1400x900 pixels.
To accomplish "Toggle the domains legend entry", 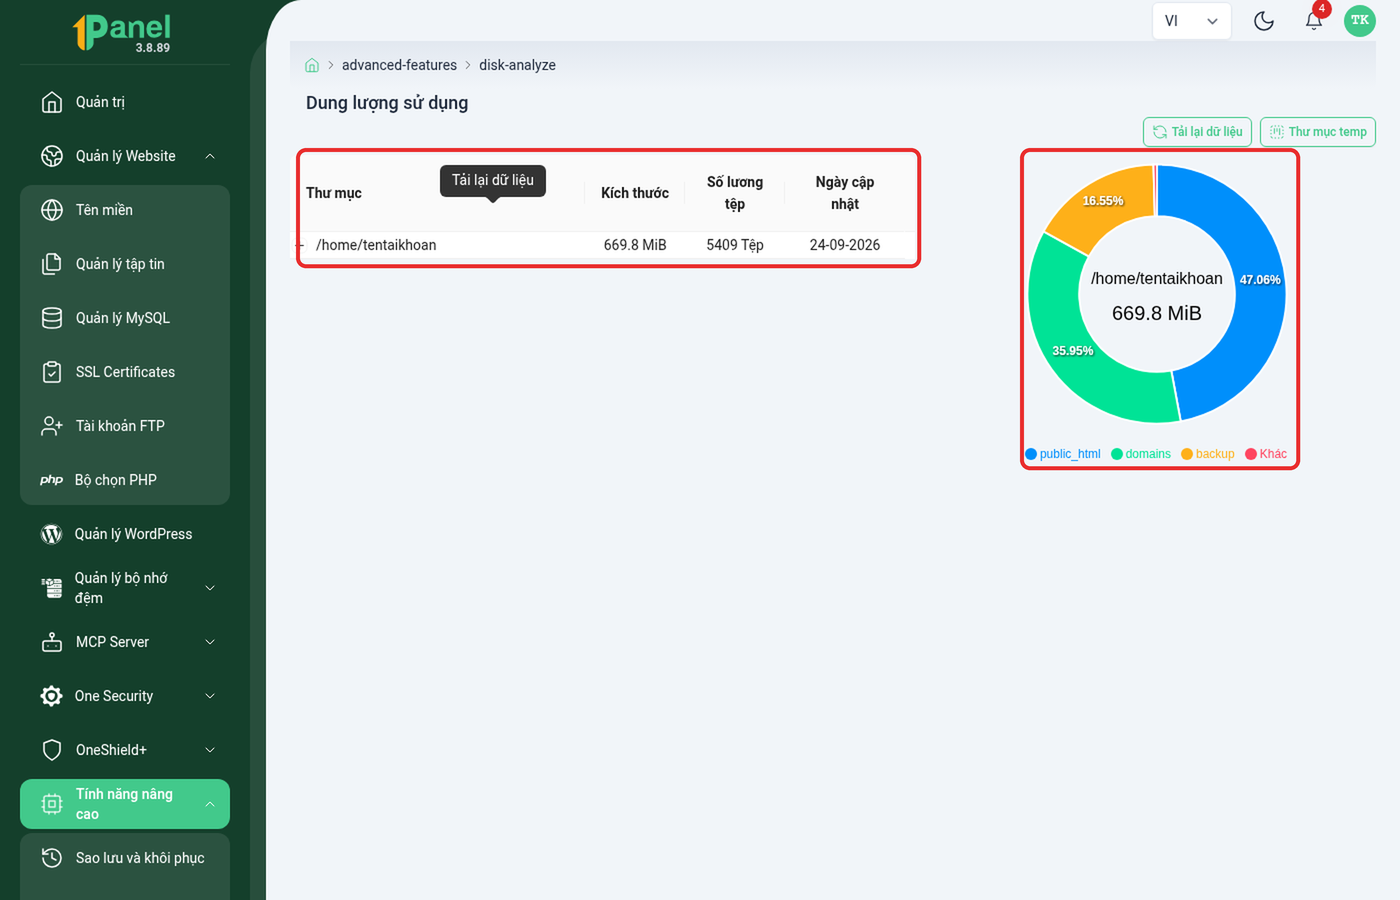I will pos(1141,454).
